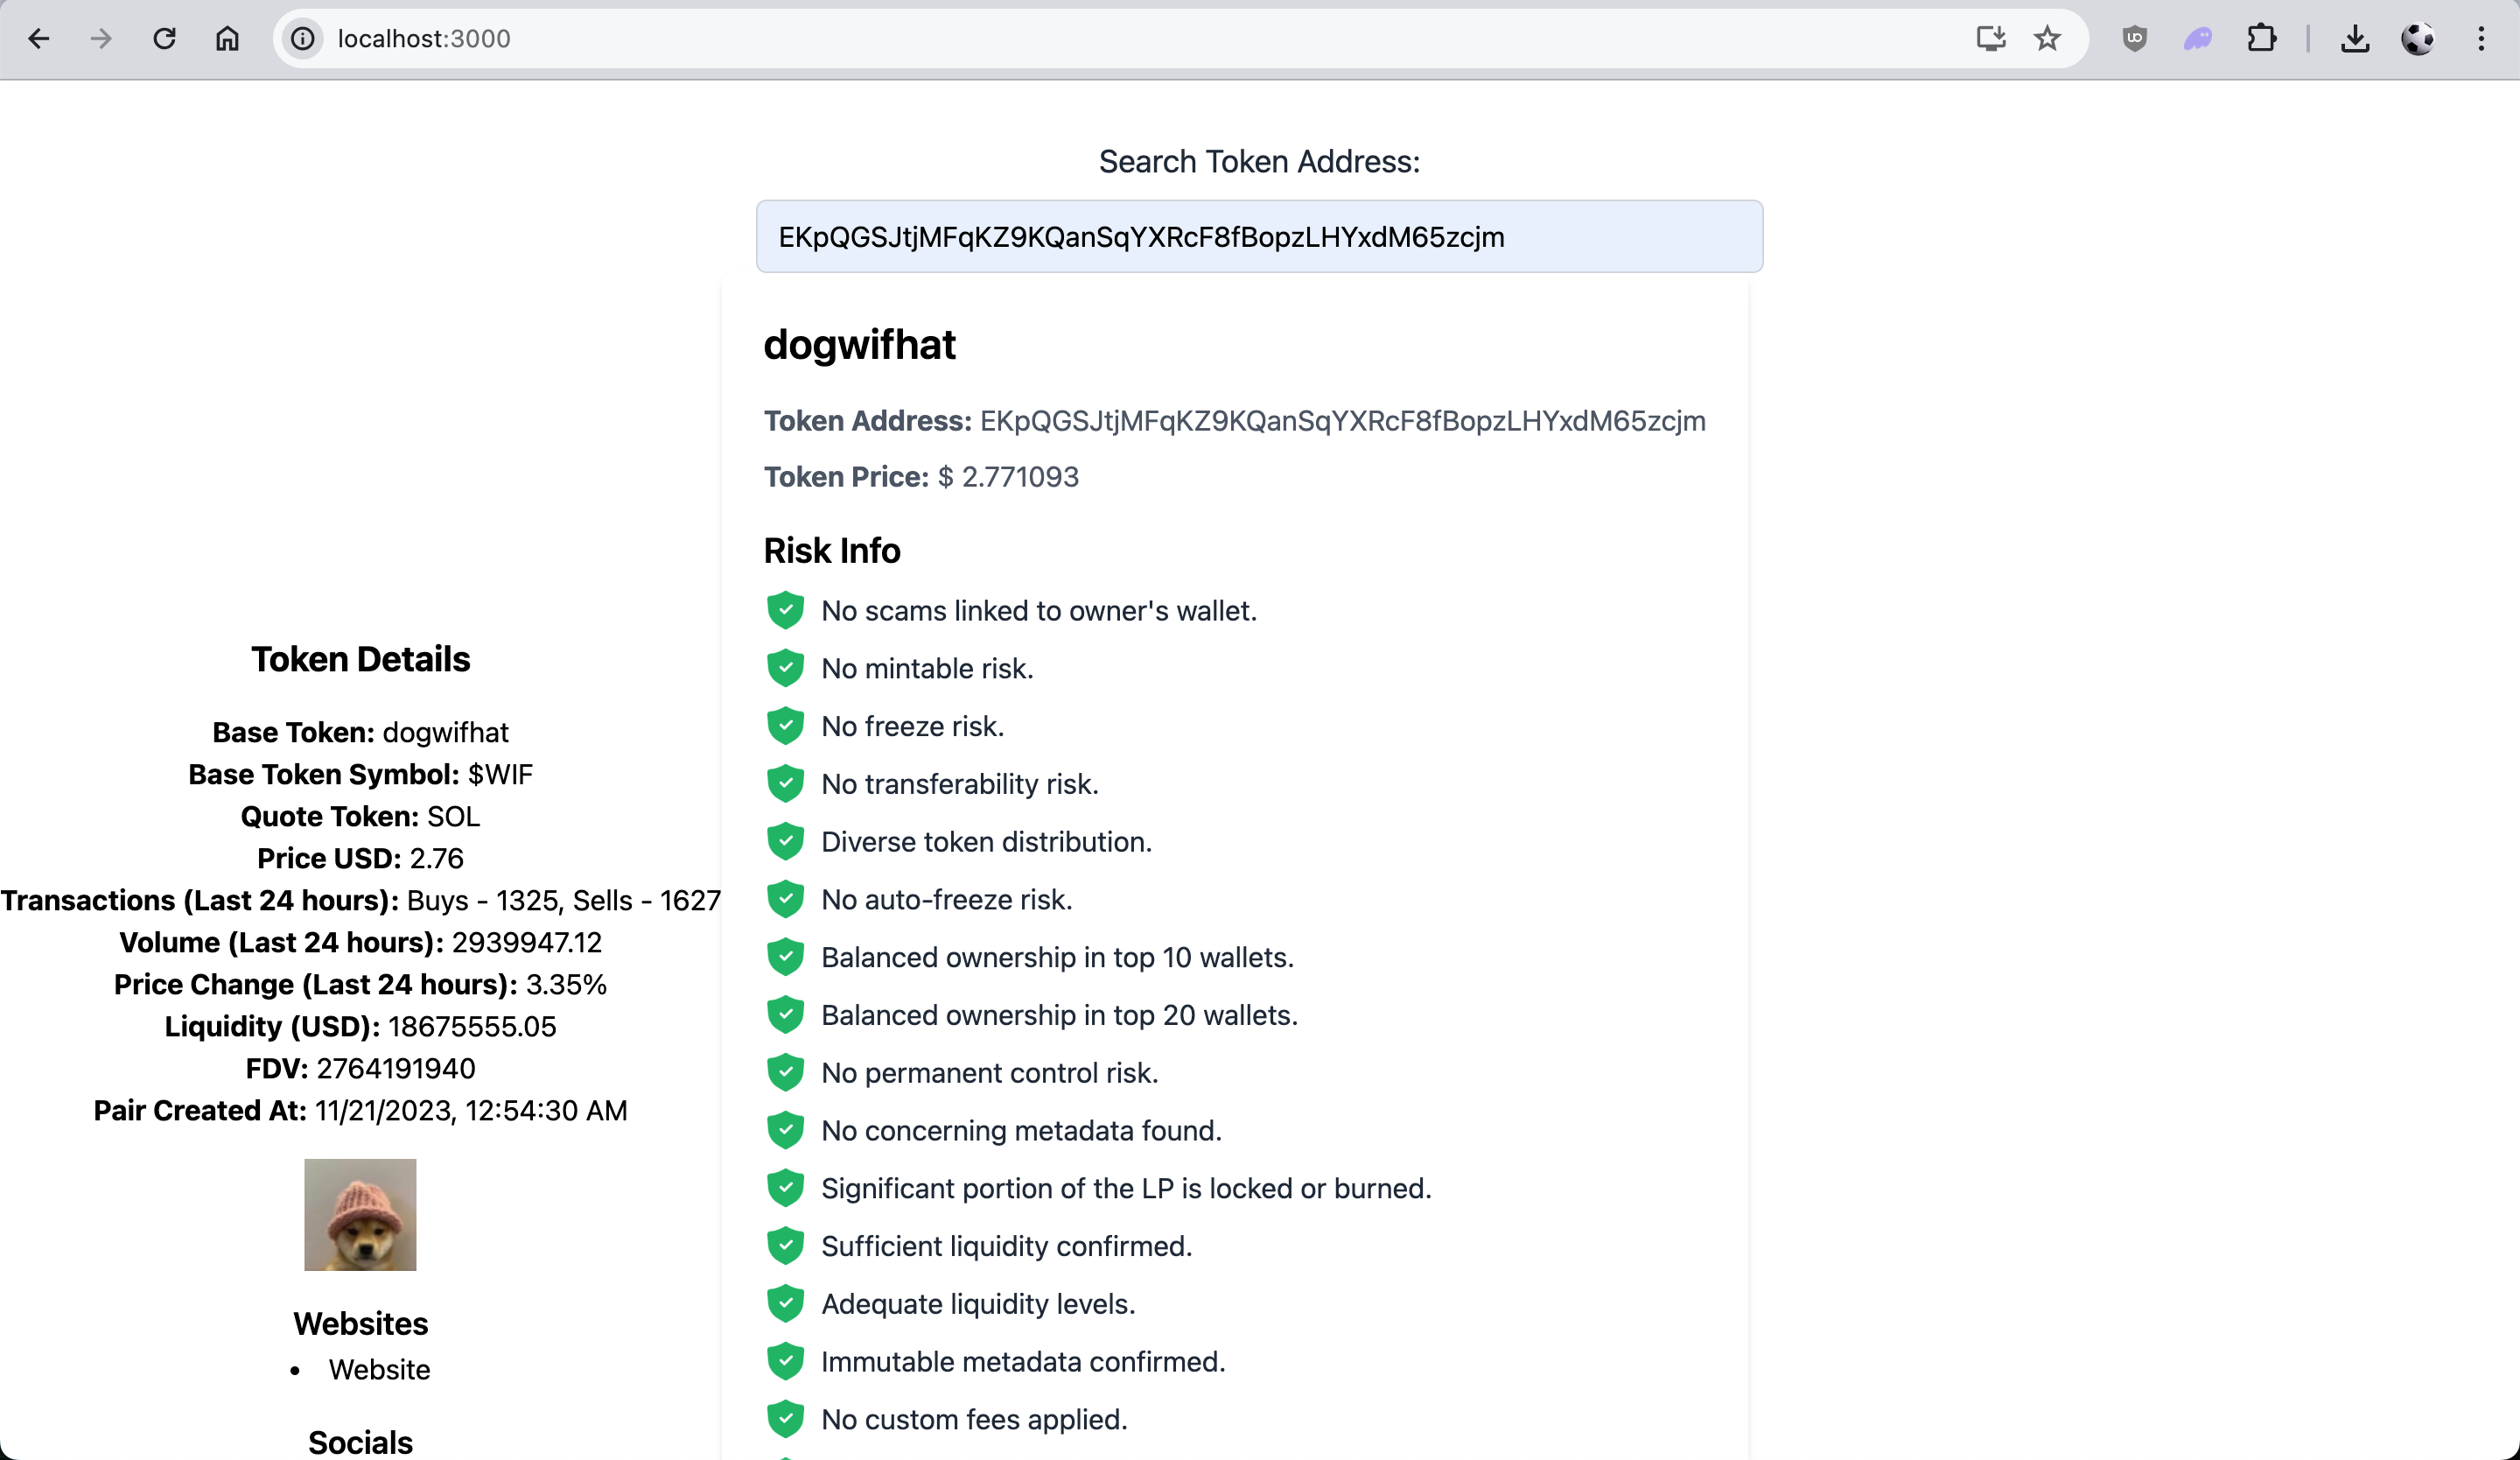Open the browser profile avatar

(x=2417, y=39)
